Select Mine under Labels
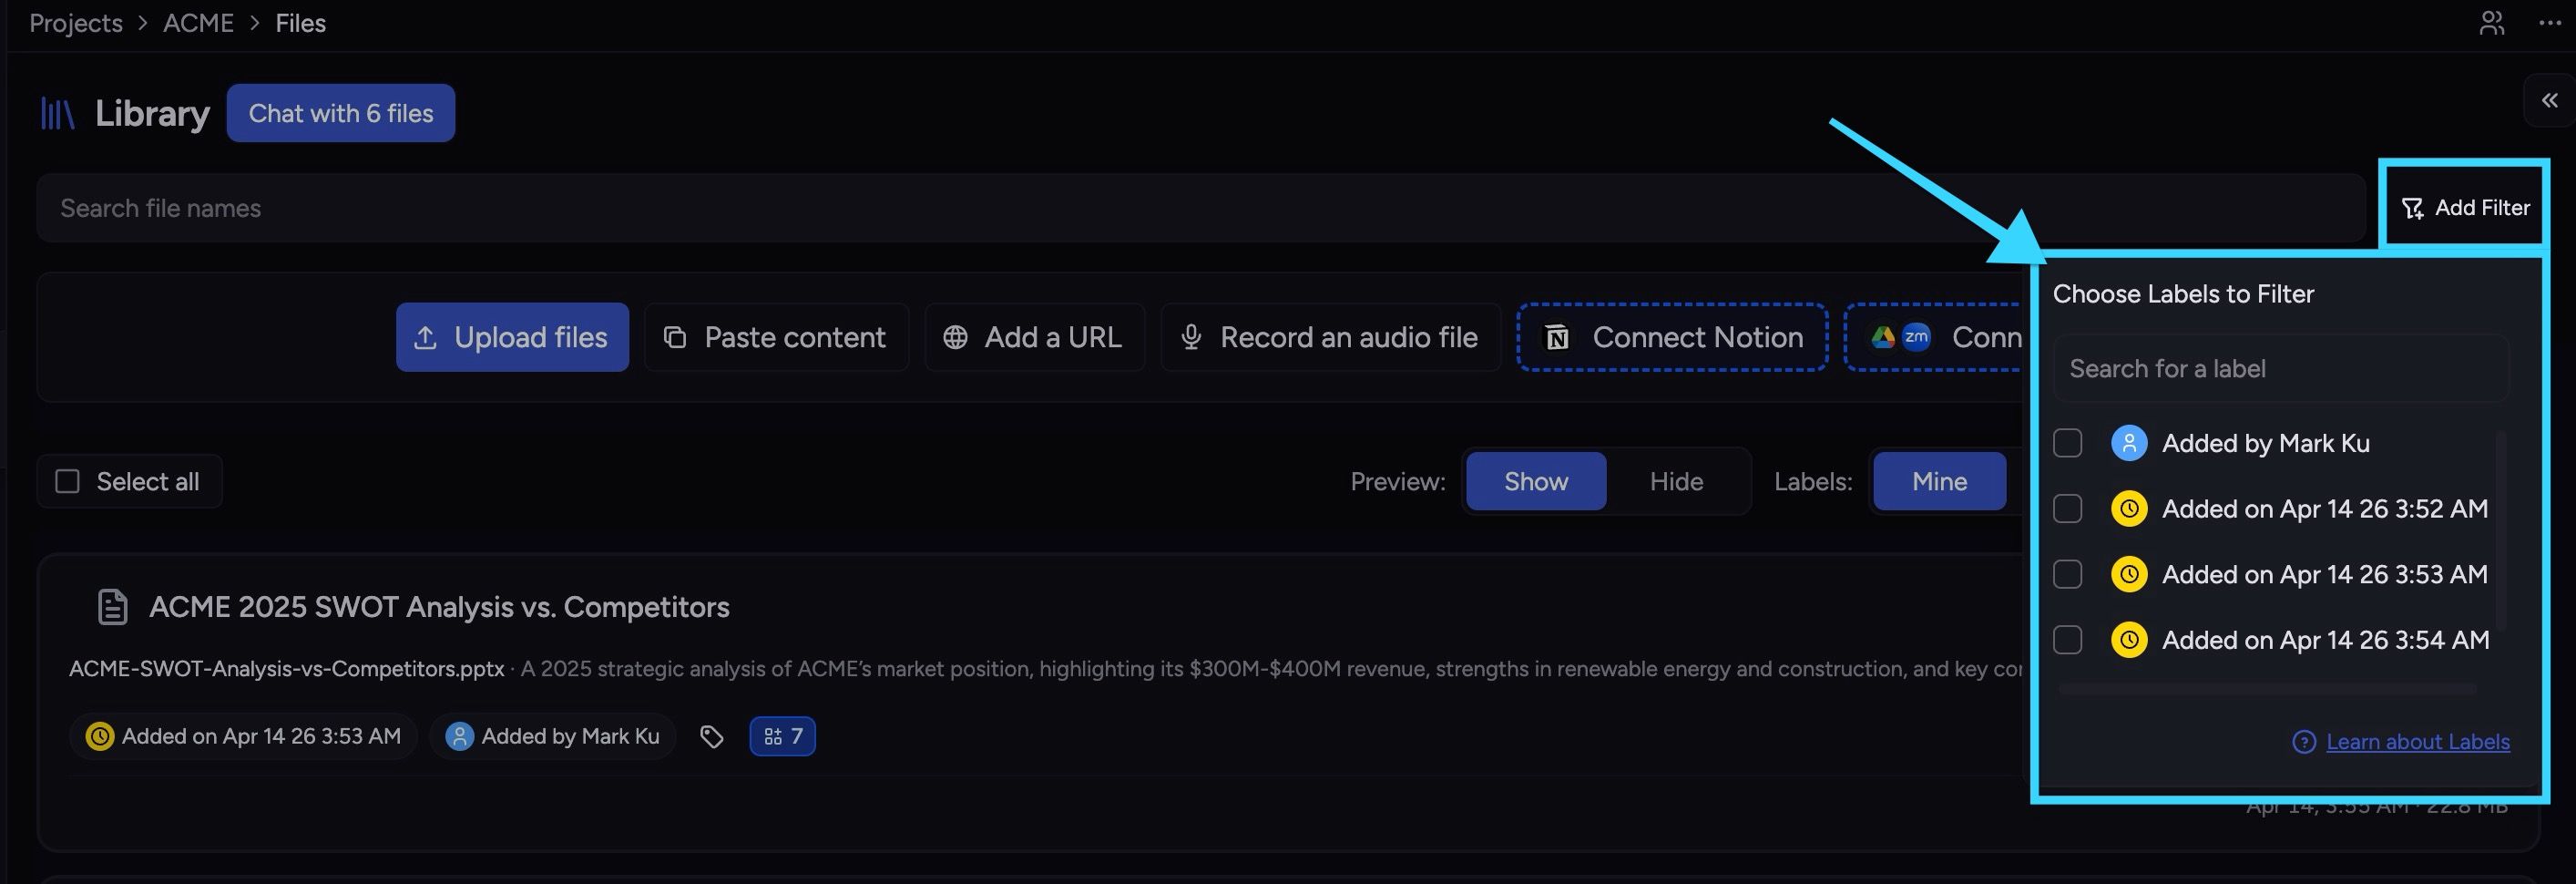Image resolution: width=2576 pixels, height=884 pixels. pyautogui.click(x=1939, y=481)
